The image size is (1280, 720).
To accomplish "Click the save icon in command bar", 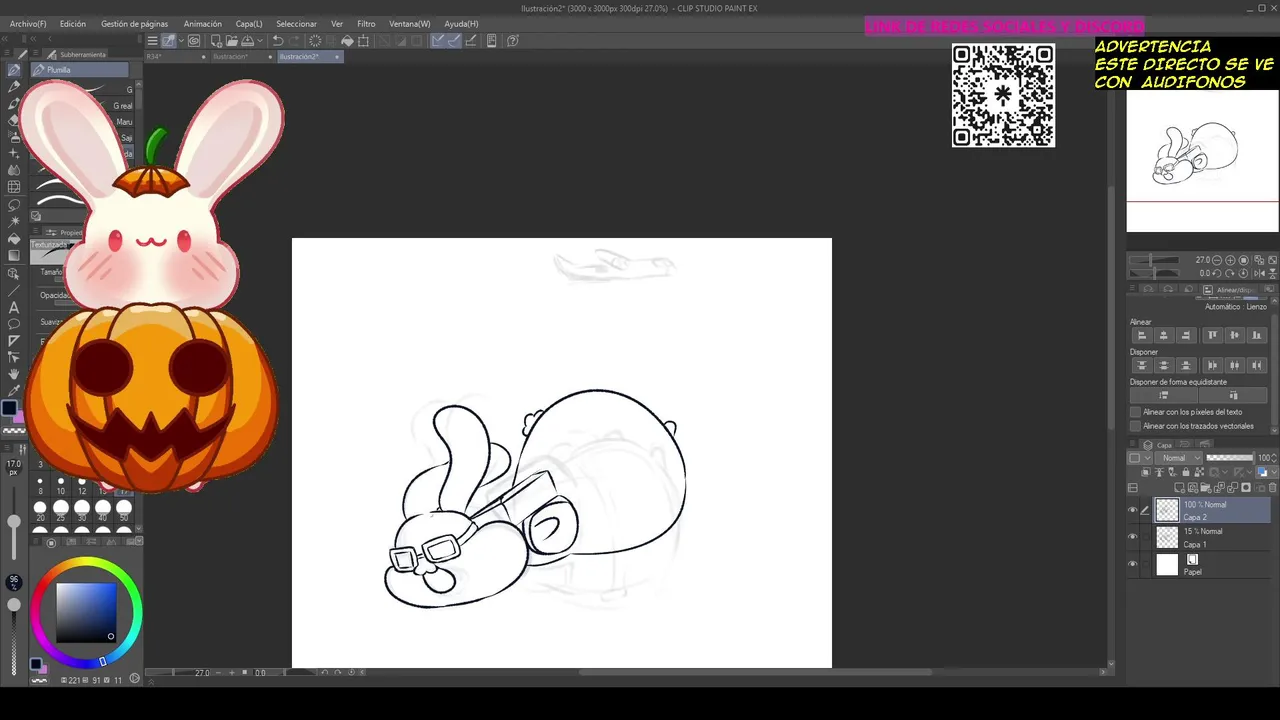I will coord(247,41).
